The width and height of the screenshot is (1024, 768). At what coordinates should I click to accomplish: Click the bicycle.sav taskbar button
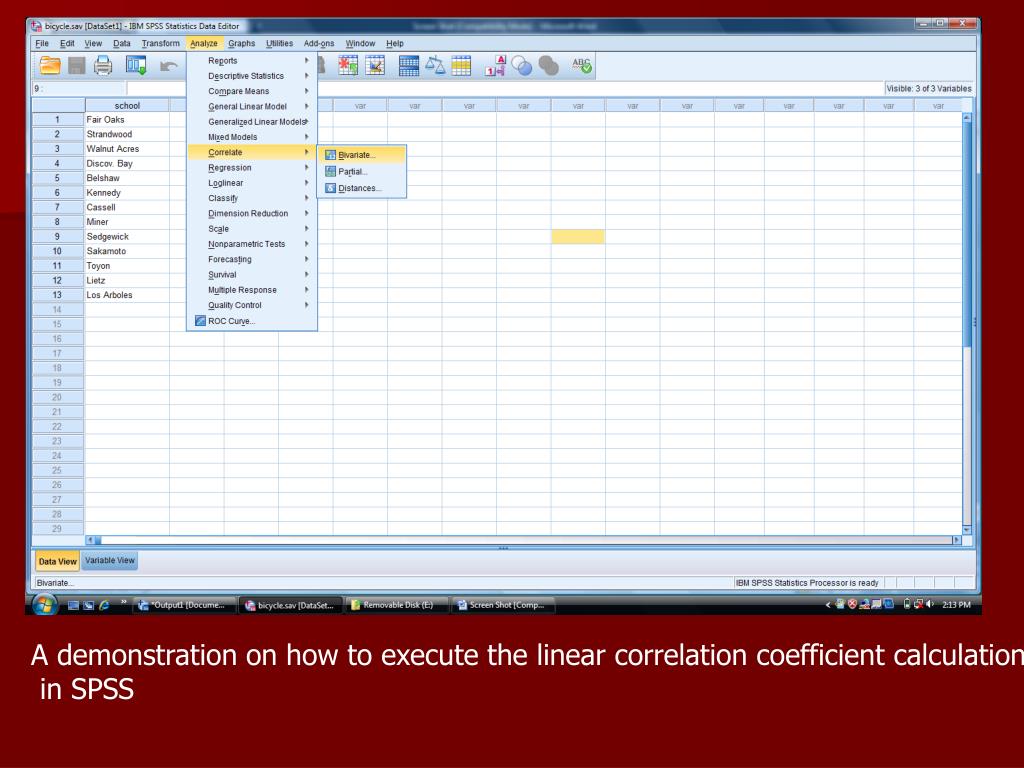tap(291, 605)
